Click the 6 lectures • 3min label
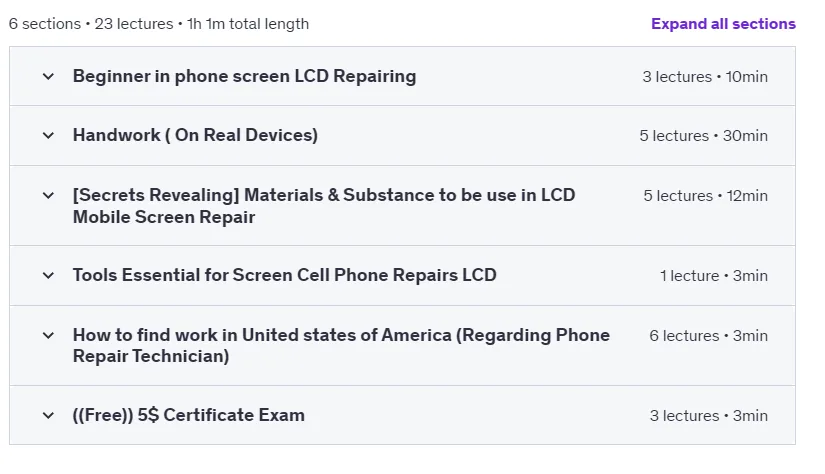825x474 pixels. click(x=709, y=336)
